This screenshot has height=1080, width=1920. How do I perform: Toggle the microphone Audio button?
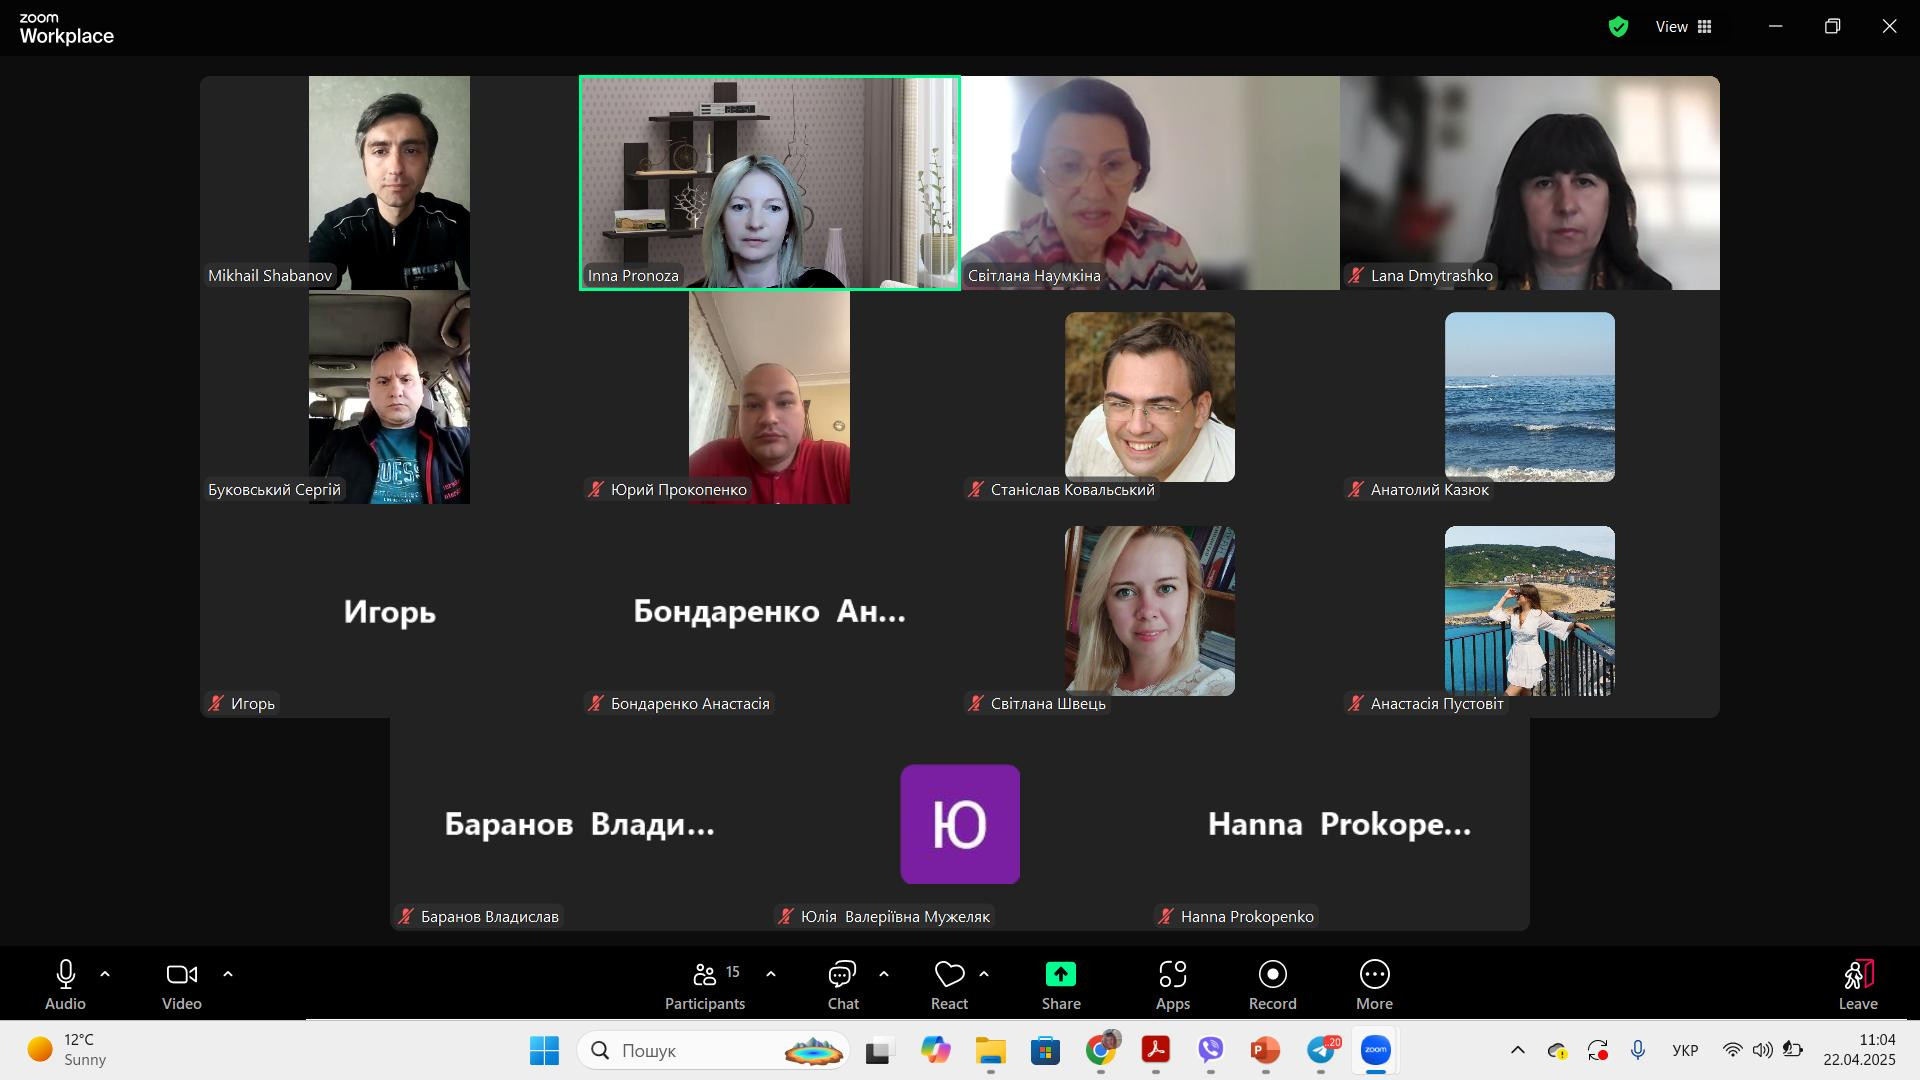tap(65, 985)
